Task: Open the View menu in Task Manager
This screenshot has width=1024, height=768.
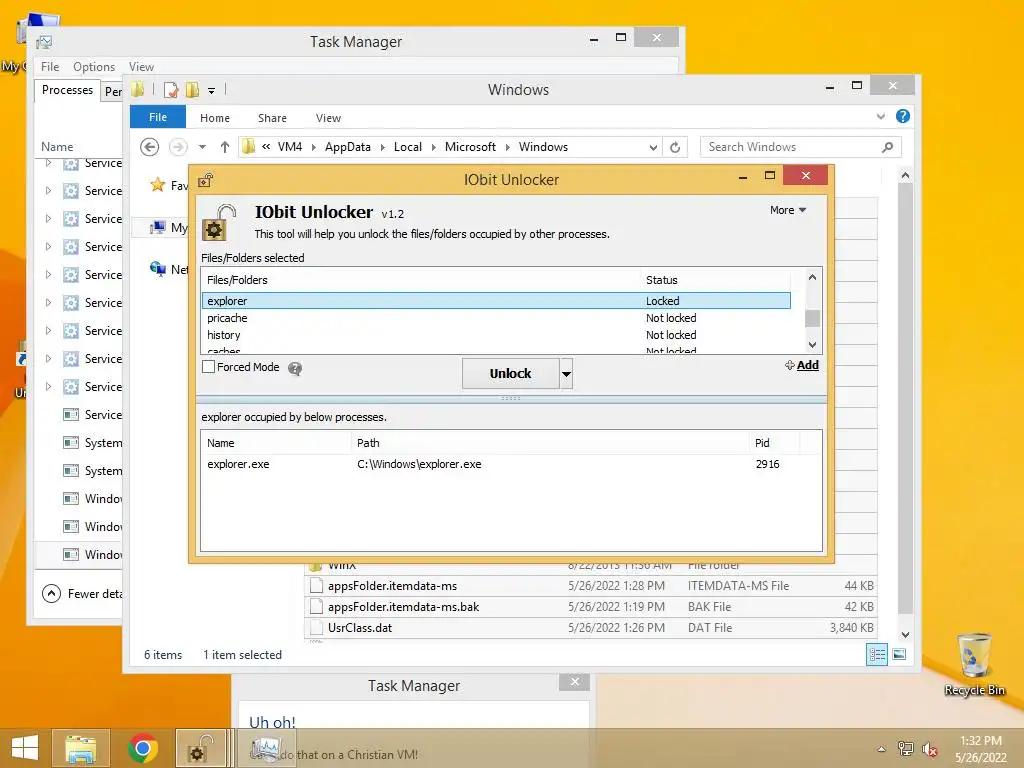Action: click(x=141, y=67)
